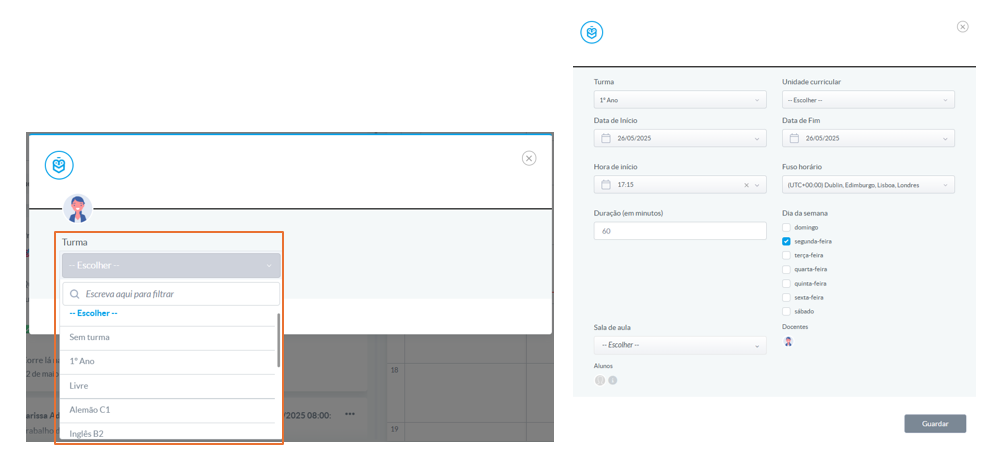Viewport: 992px width, 450px height.
Task: Click the 'Docentes' label
Action: 795,327
